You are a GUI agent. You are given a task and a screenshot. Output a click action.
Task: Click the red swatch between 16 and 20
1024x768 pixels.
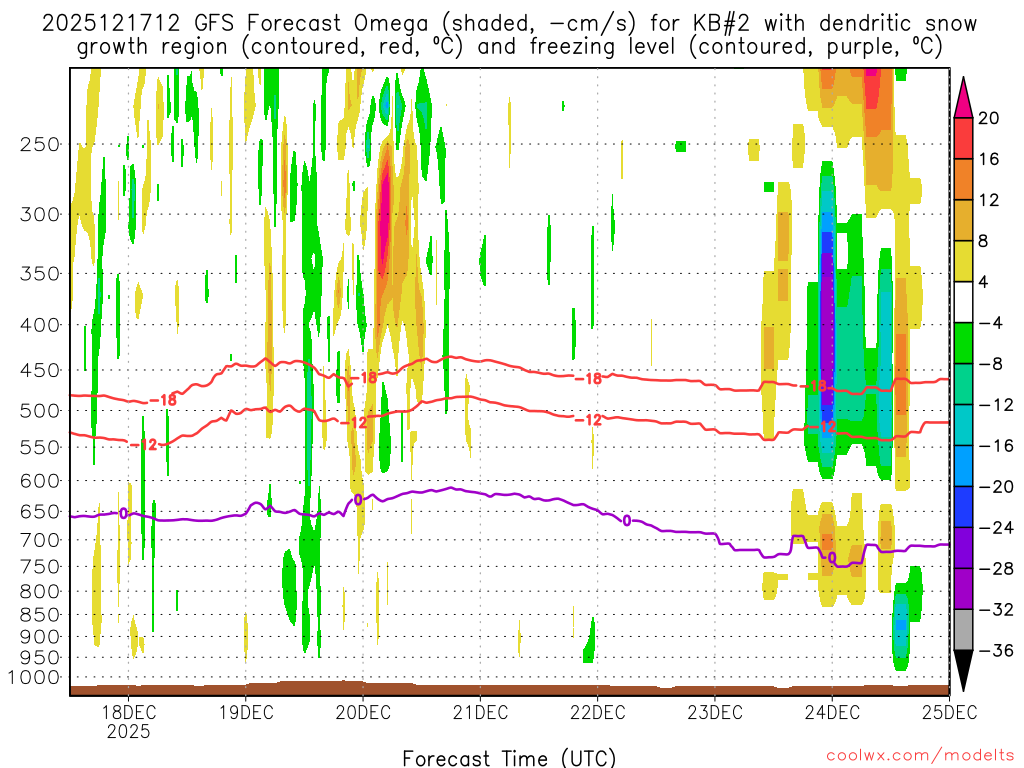(963, 138)
